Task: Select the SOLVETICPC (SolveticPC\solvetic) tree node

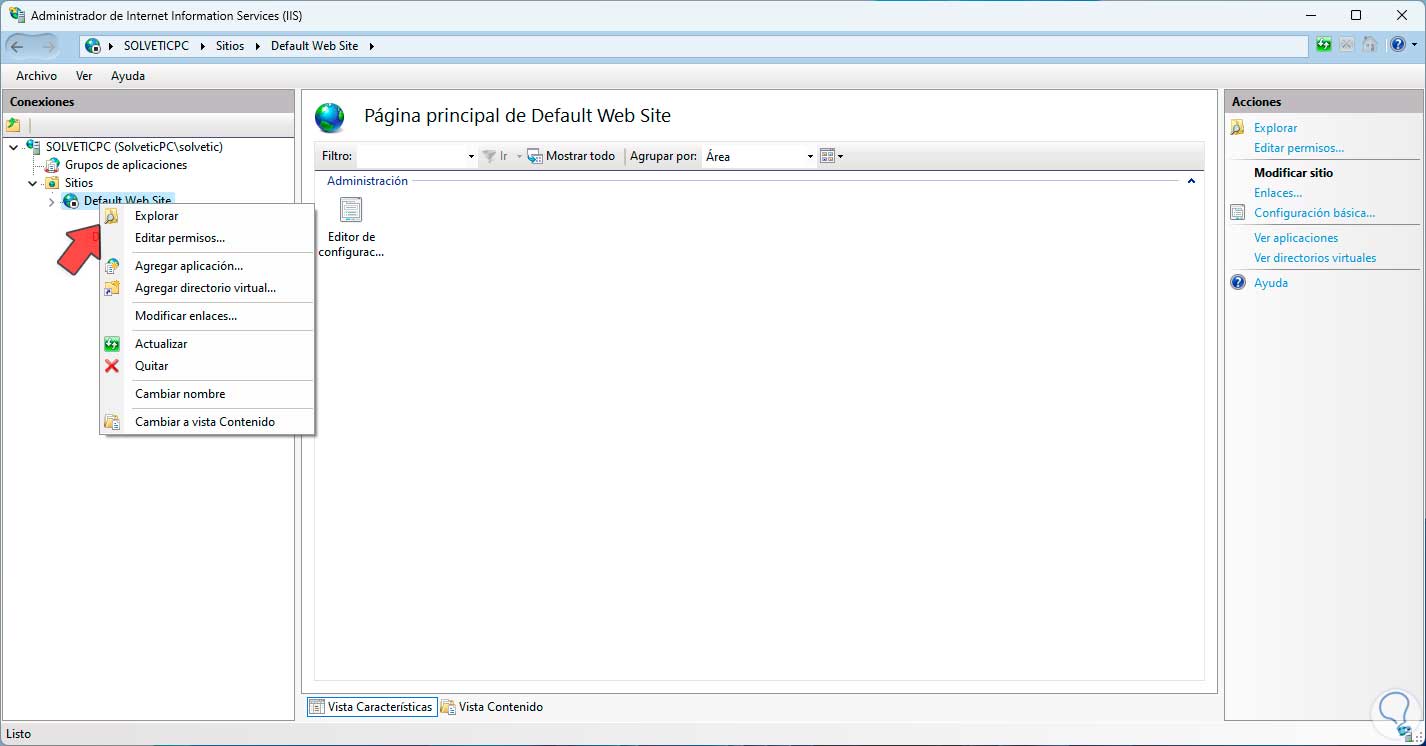Action: 134,147
